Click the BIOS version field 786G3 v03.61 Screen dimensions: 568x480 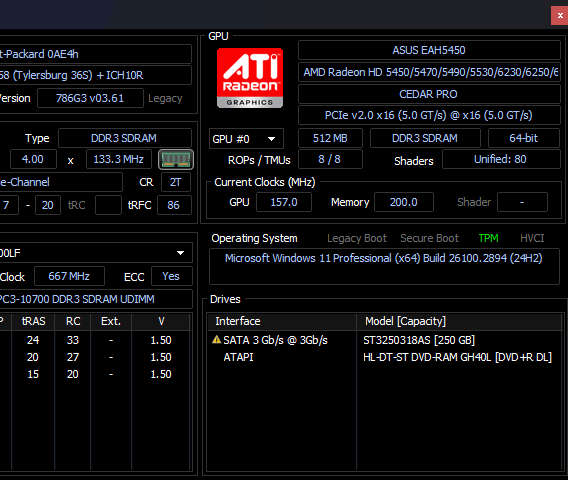coord(90,98)
